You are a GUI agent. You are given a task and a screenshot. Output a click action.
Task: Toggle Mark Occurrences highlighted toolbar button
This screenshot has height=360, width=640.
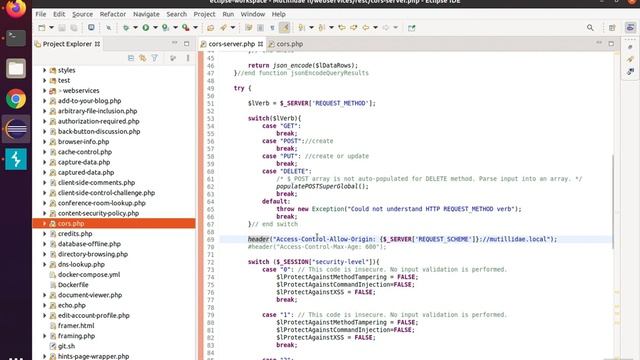click(284, 28)
